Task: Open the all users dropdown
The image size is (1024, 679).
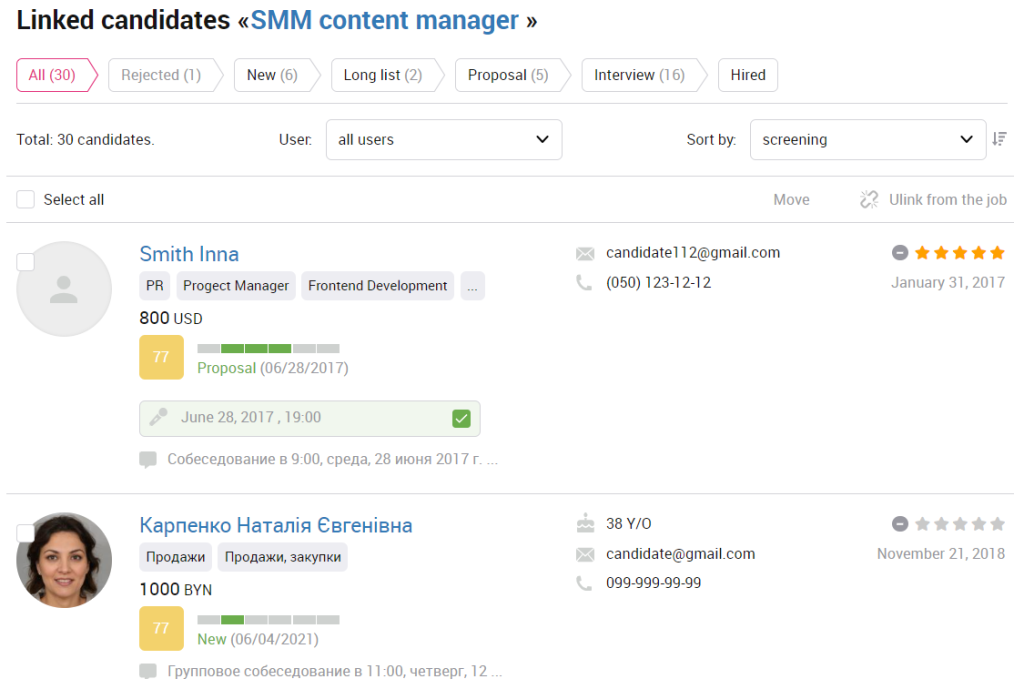Action: [444, 139]
